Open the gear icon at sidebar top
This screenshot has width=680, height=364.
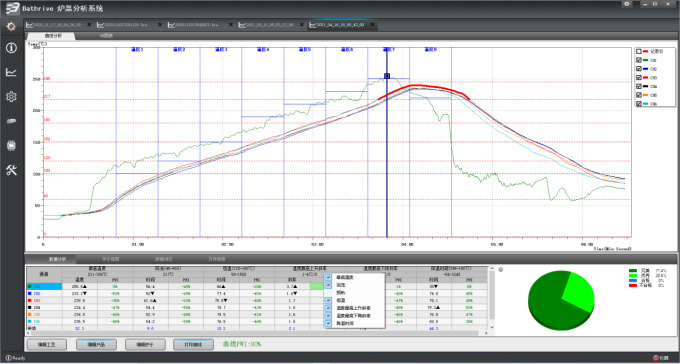[11, 26]
